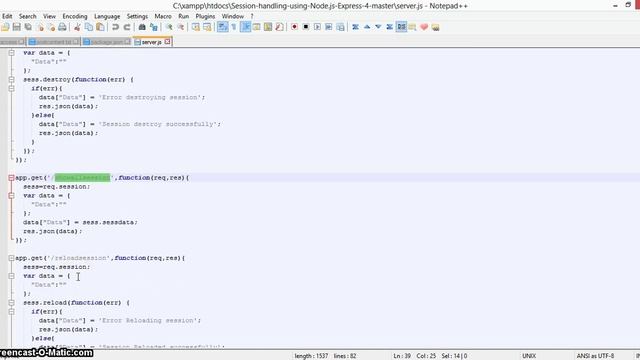Click the ANSI as UTF-8 encoding status
The width and height of the screenshot is (640, 360).
click(x=595, y=356)
